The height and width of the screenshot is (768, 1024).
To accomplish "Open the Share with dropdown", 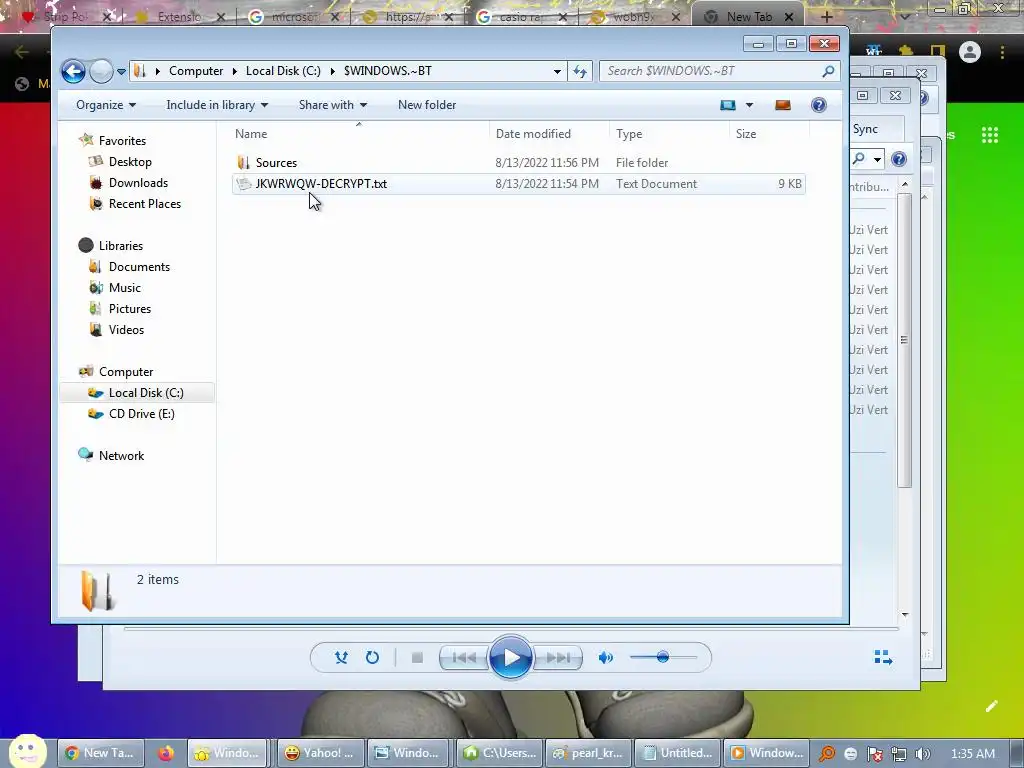I will coord(332,105).
